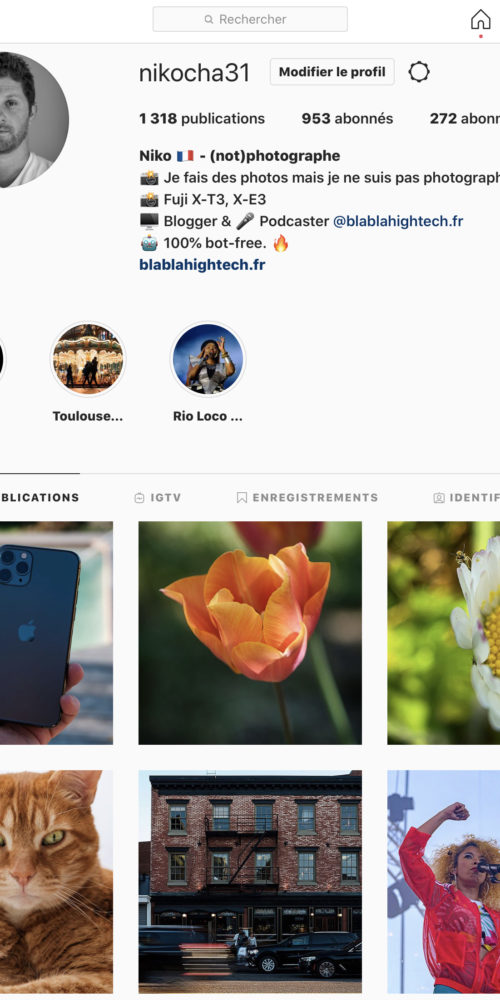Click the Modifier le profil button
The width and height of the screenshot is (500, 1000).
(332, 72)
